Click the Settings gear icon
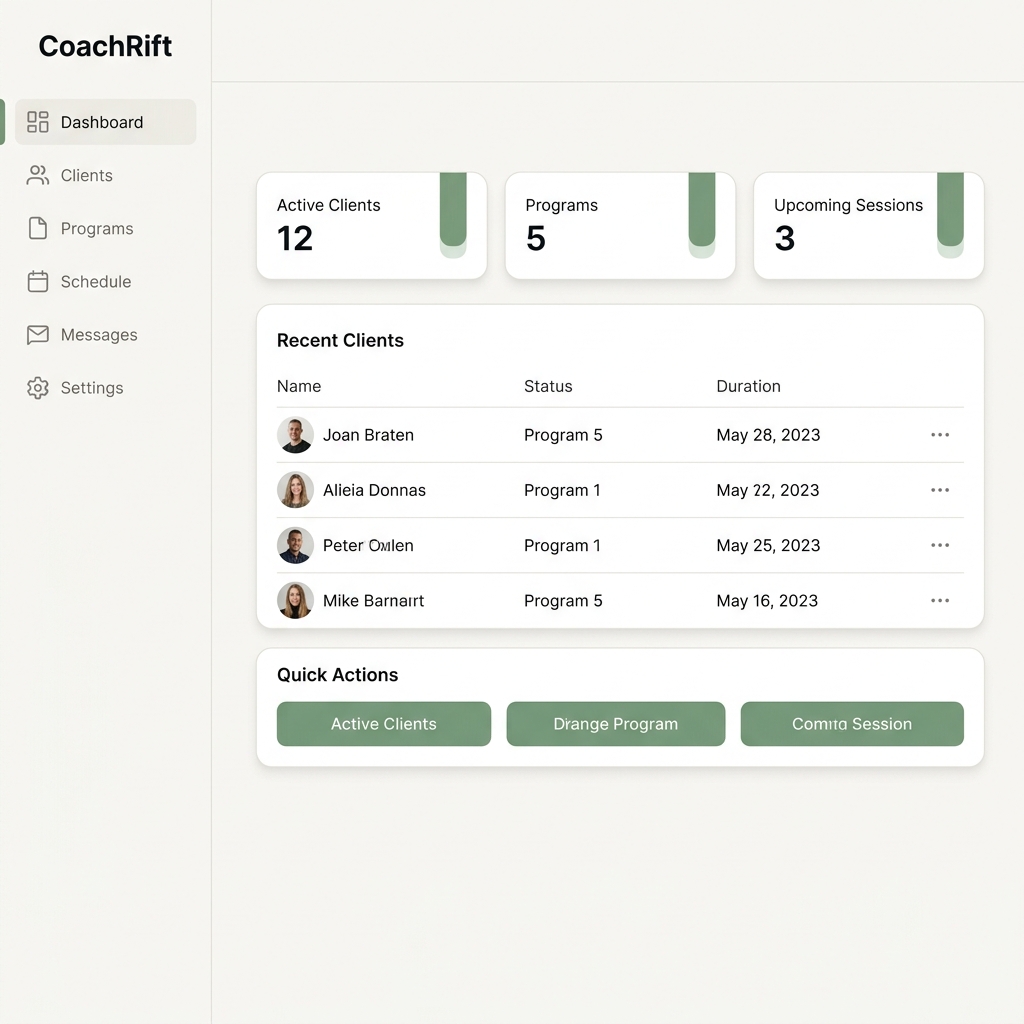Viewport: 1024px width, 1024px height. (38, 388)
